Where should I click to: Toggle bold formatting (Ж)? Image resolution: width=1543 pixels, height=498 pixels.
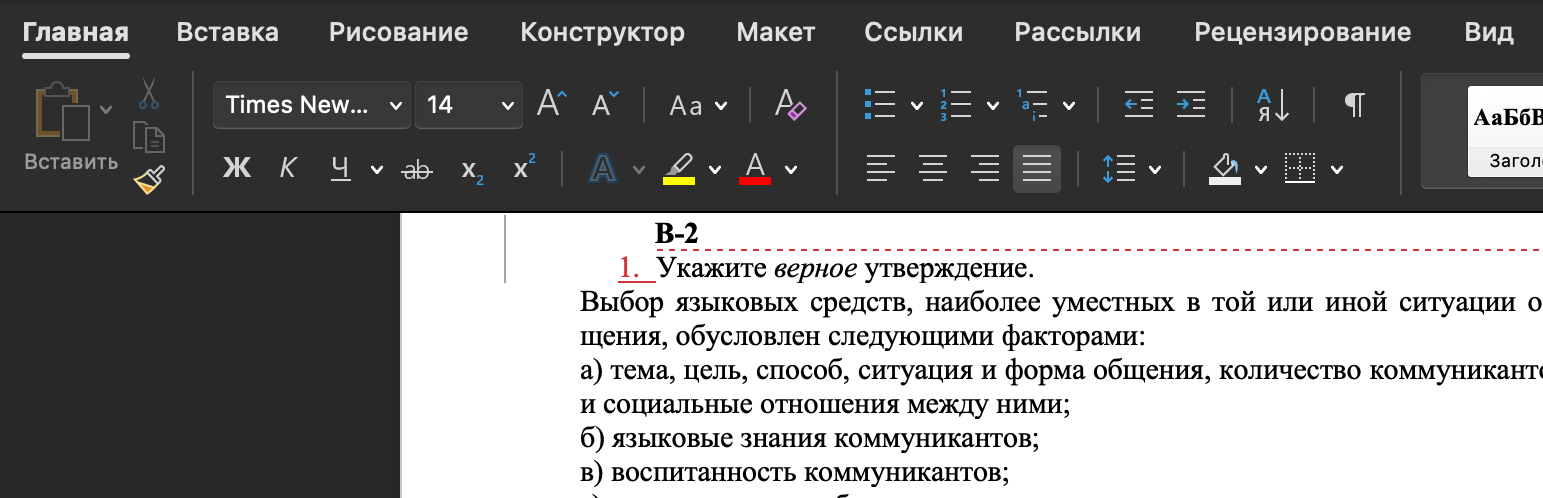[x=237, y=169]
